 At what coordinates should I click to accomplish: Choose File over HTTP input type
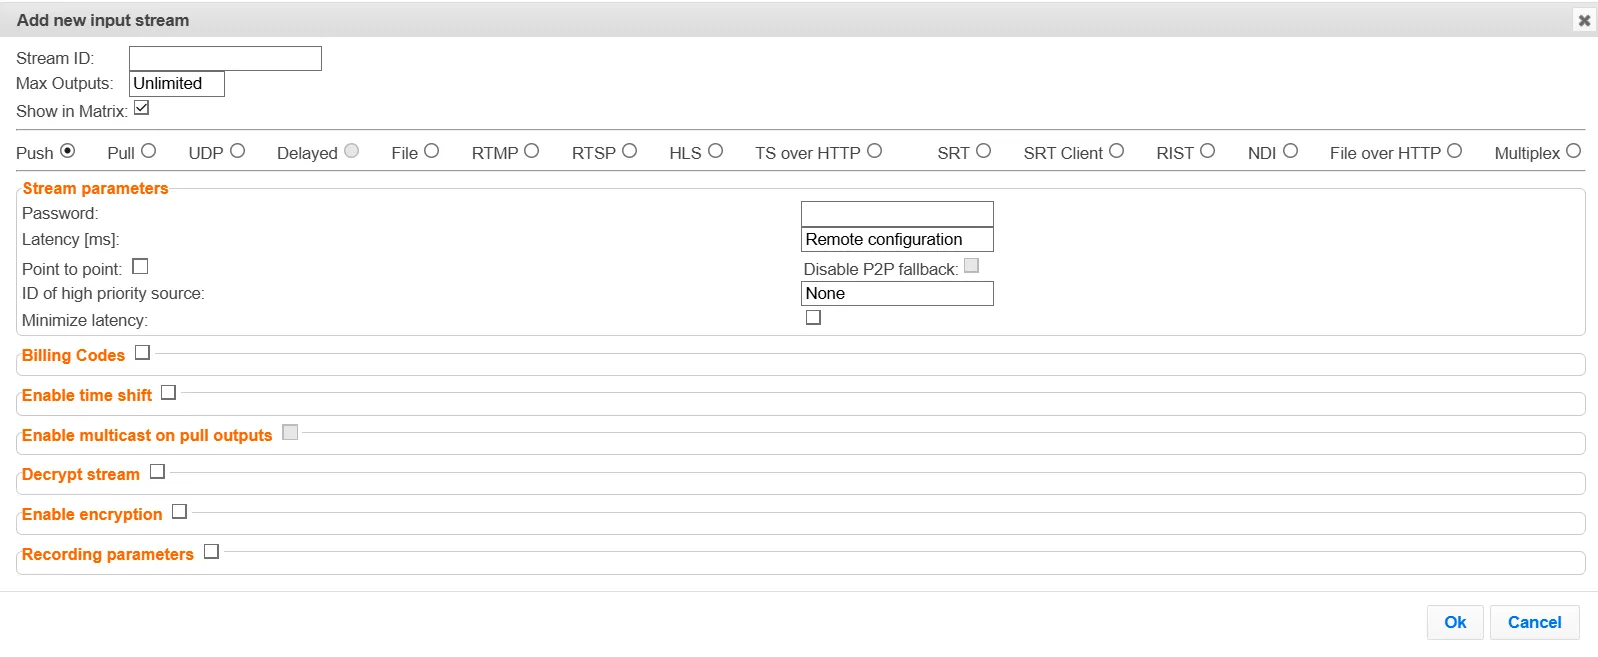(x=1455, y=151)
